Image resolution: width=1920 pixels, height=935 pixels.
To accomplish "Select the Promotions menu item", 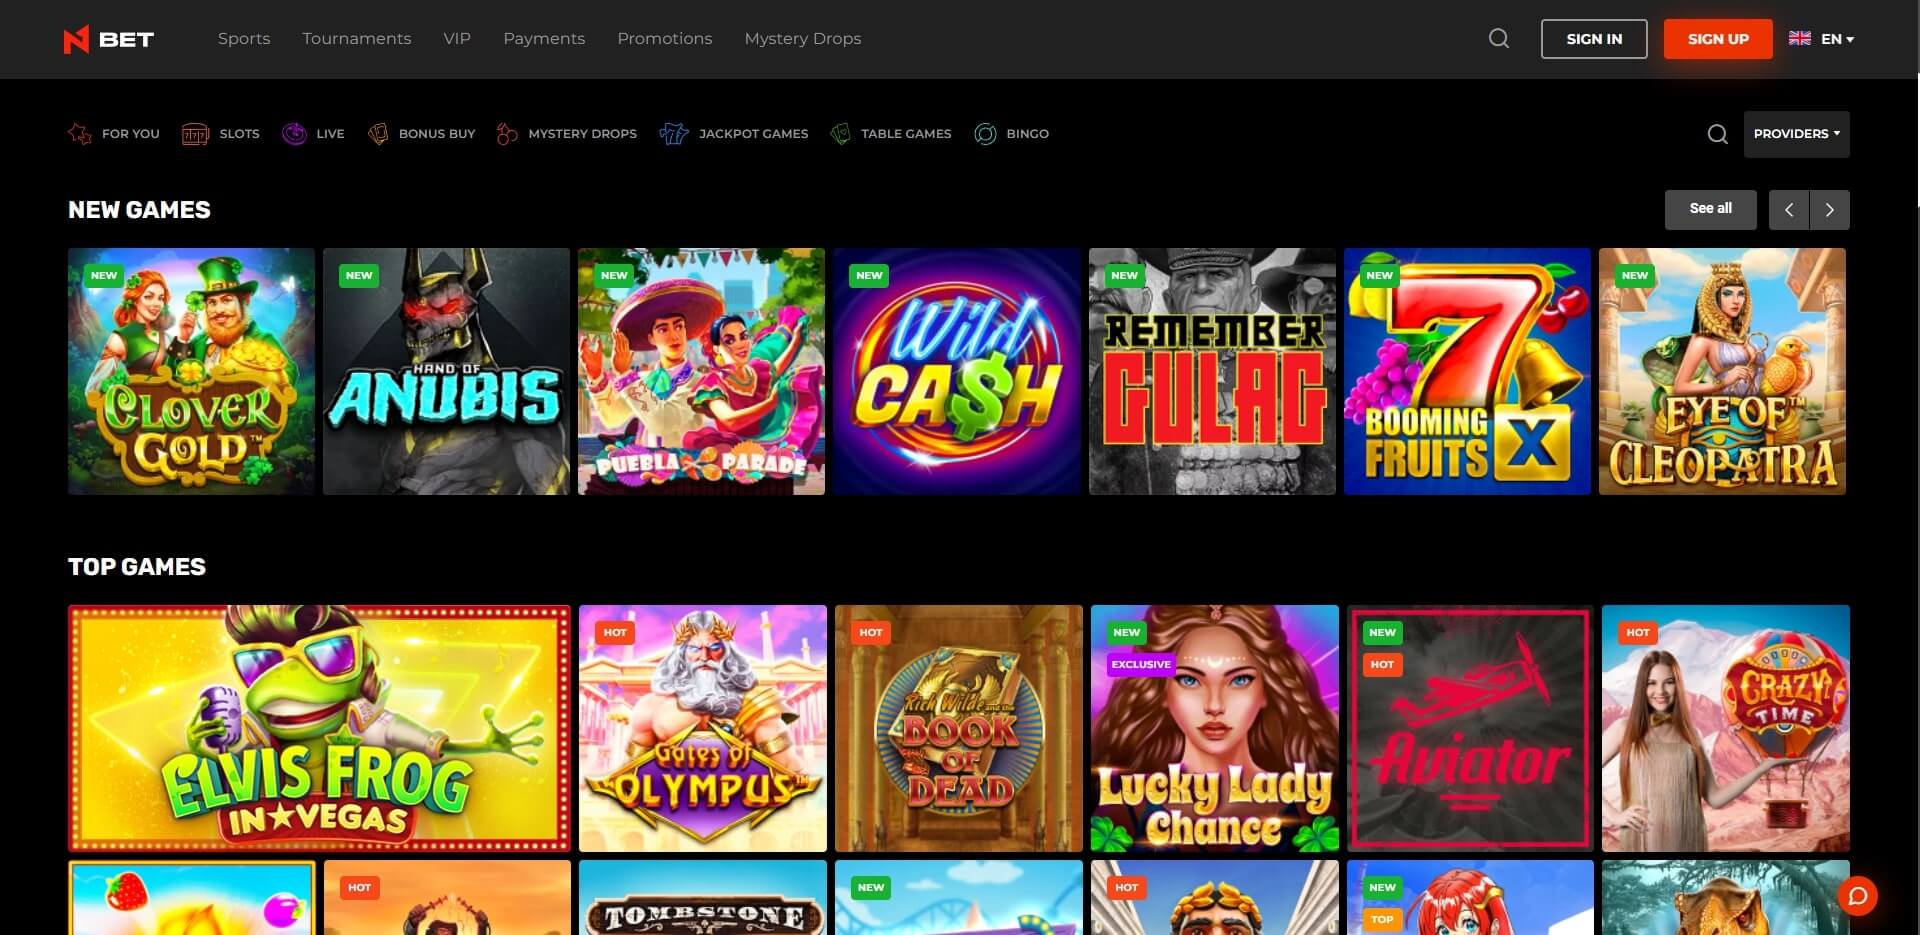I will [x=664, y=38].
